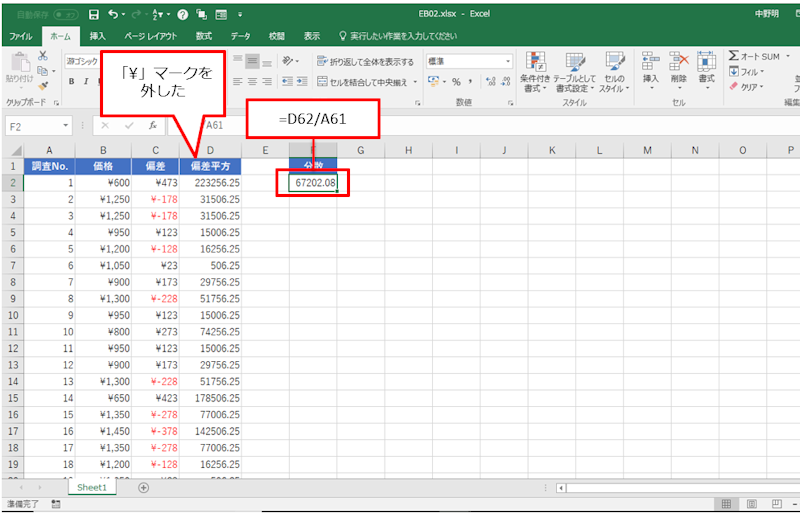Open the 挿入 ribbon tab
Screen dimensions: 800x514
97,36
